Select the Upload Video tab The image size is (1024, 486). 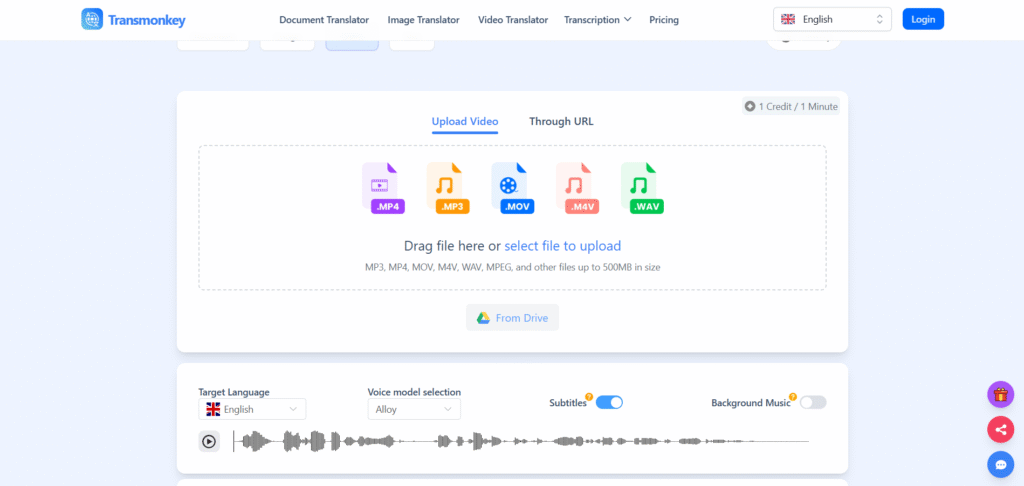[465, 122]
